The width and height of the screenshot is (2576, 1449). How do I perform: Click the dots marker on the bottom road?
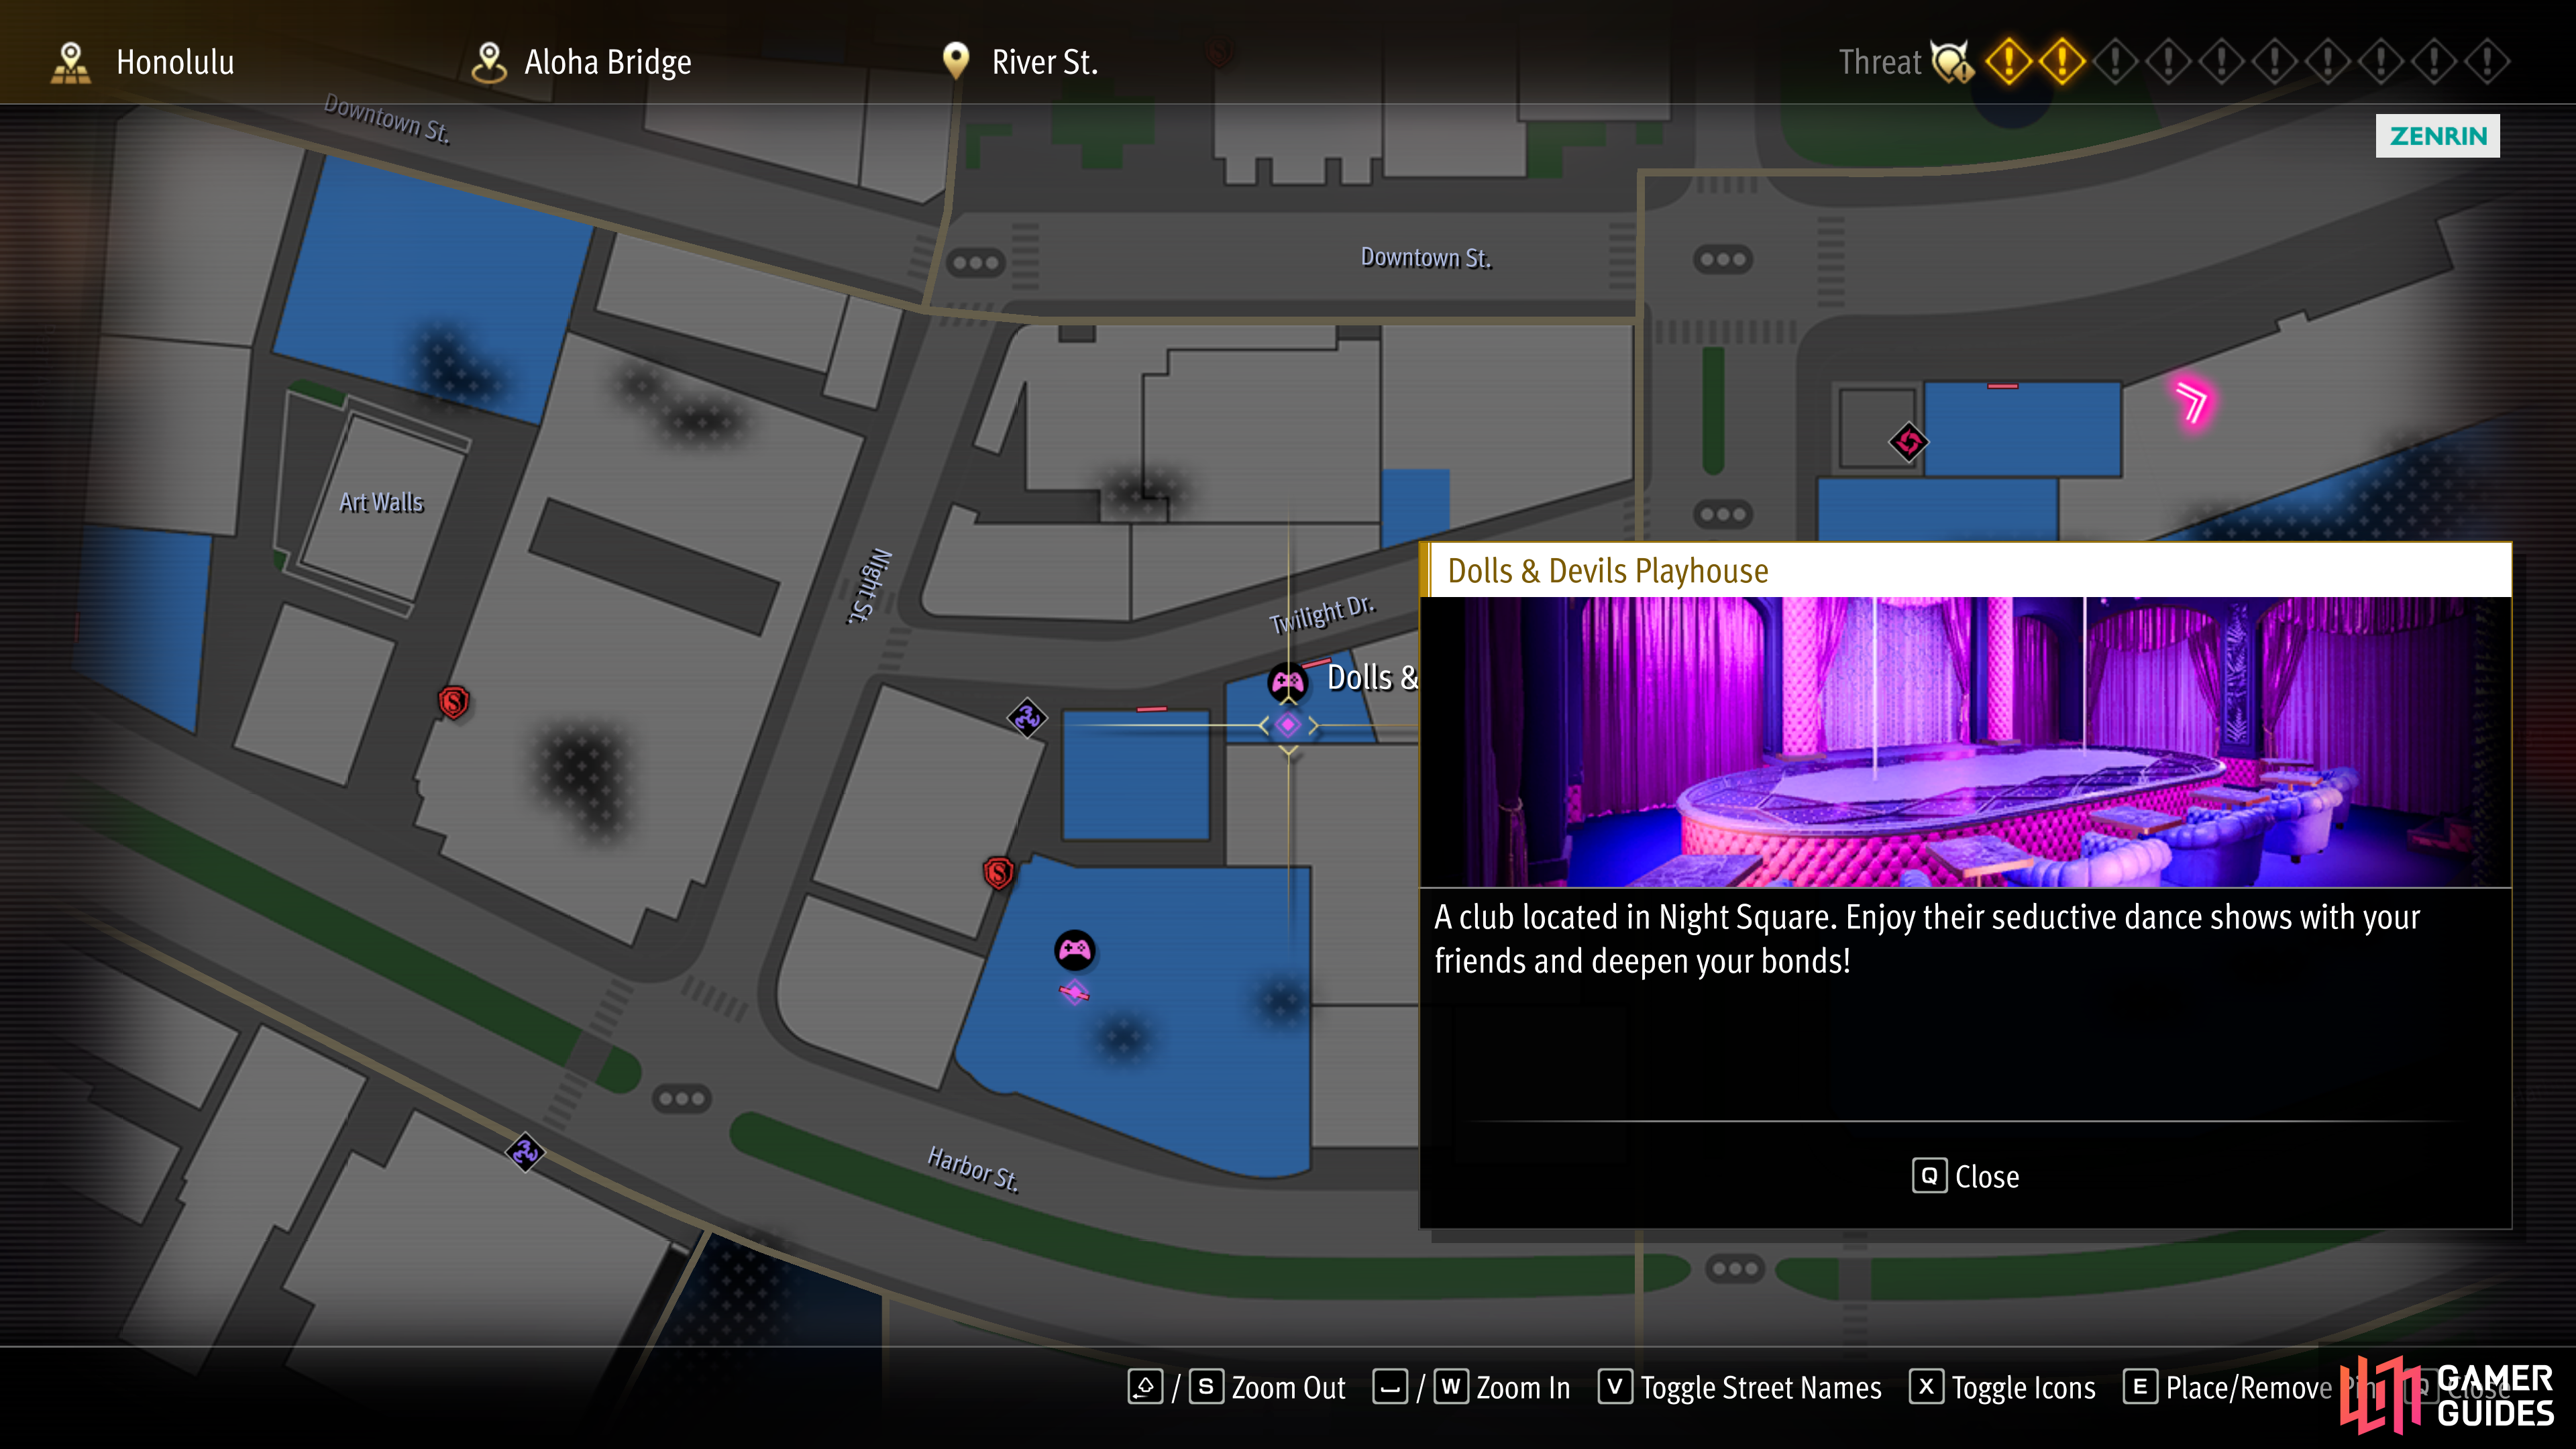(1735, 1269)
